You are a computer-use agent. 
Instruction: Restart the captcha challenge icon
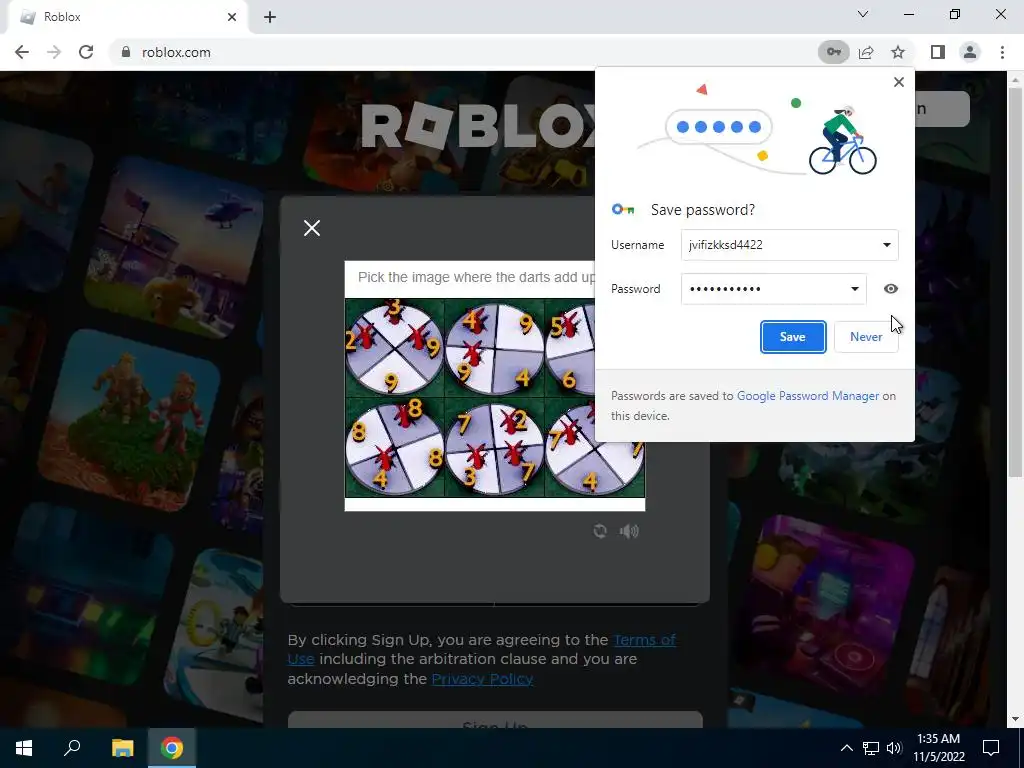[x=600, y=531]
